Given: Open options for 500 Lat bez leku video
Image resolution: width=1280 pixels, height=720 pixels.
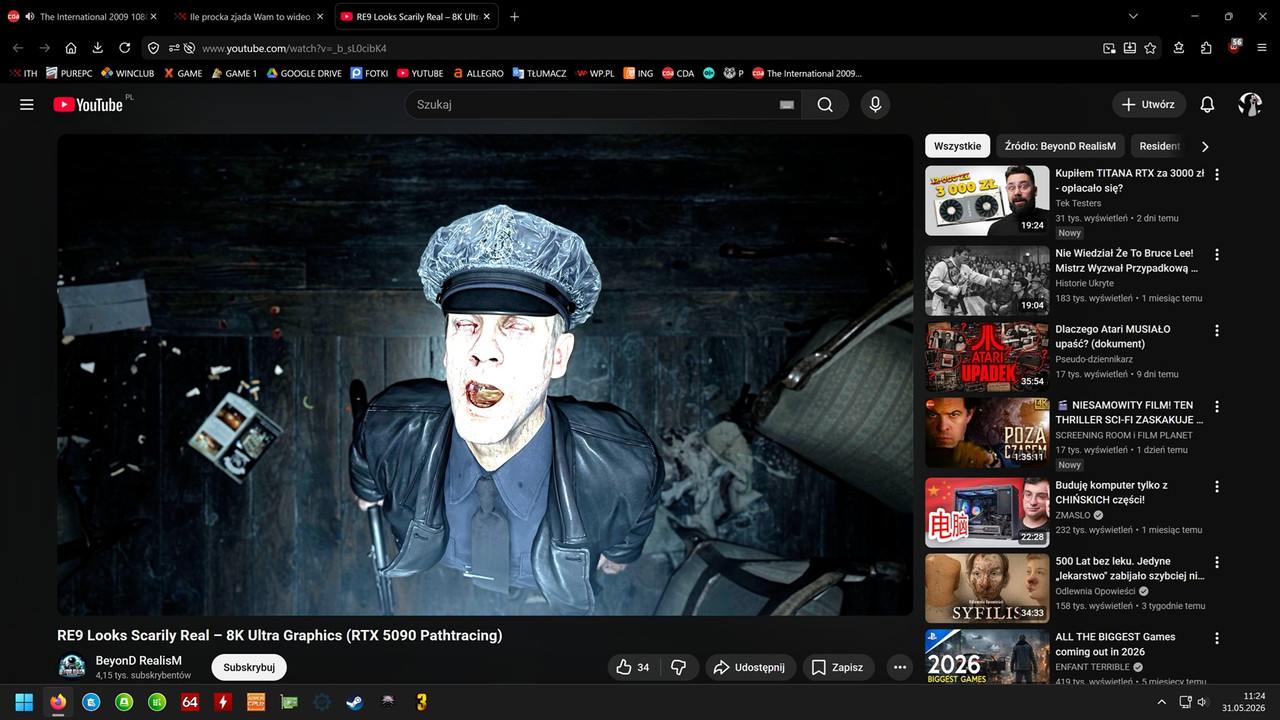Looking at the screenshot, I should pyautogui.click(x=1217, y=562).
